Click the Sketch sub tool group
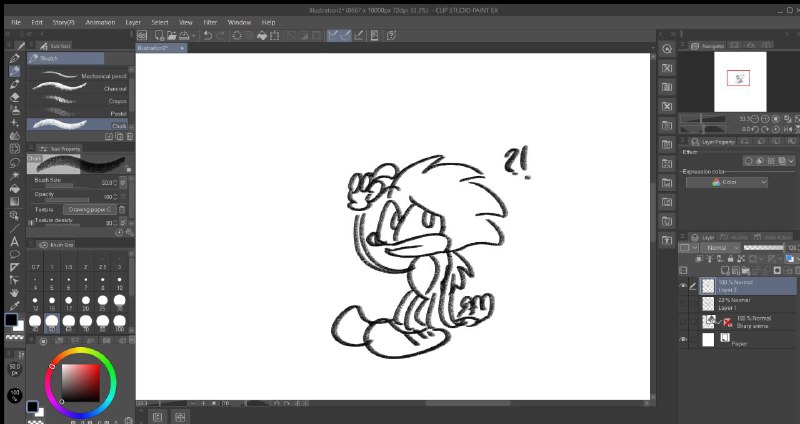Image resolution: width=800 pixels, height=424 pixels. 65,58
